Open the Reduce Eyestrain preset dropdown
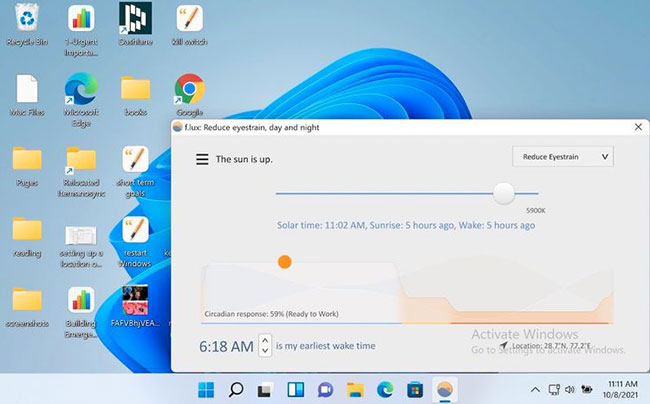The image size is (650, 404). (563, 157)
